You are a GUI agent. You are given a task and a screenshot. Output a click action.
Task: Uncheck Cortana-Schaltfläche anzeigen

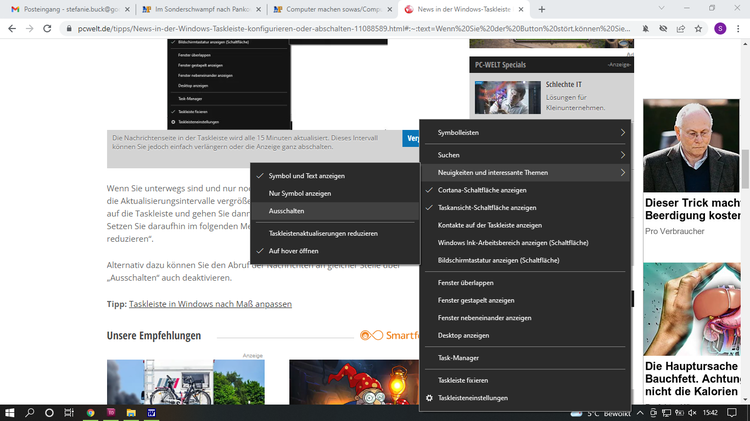pos(482,190)
